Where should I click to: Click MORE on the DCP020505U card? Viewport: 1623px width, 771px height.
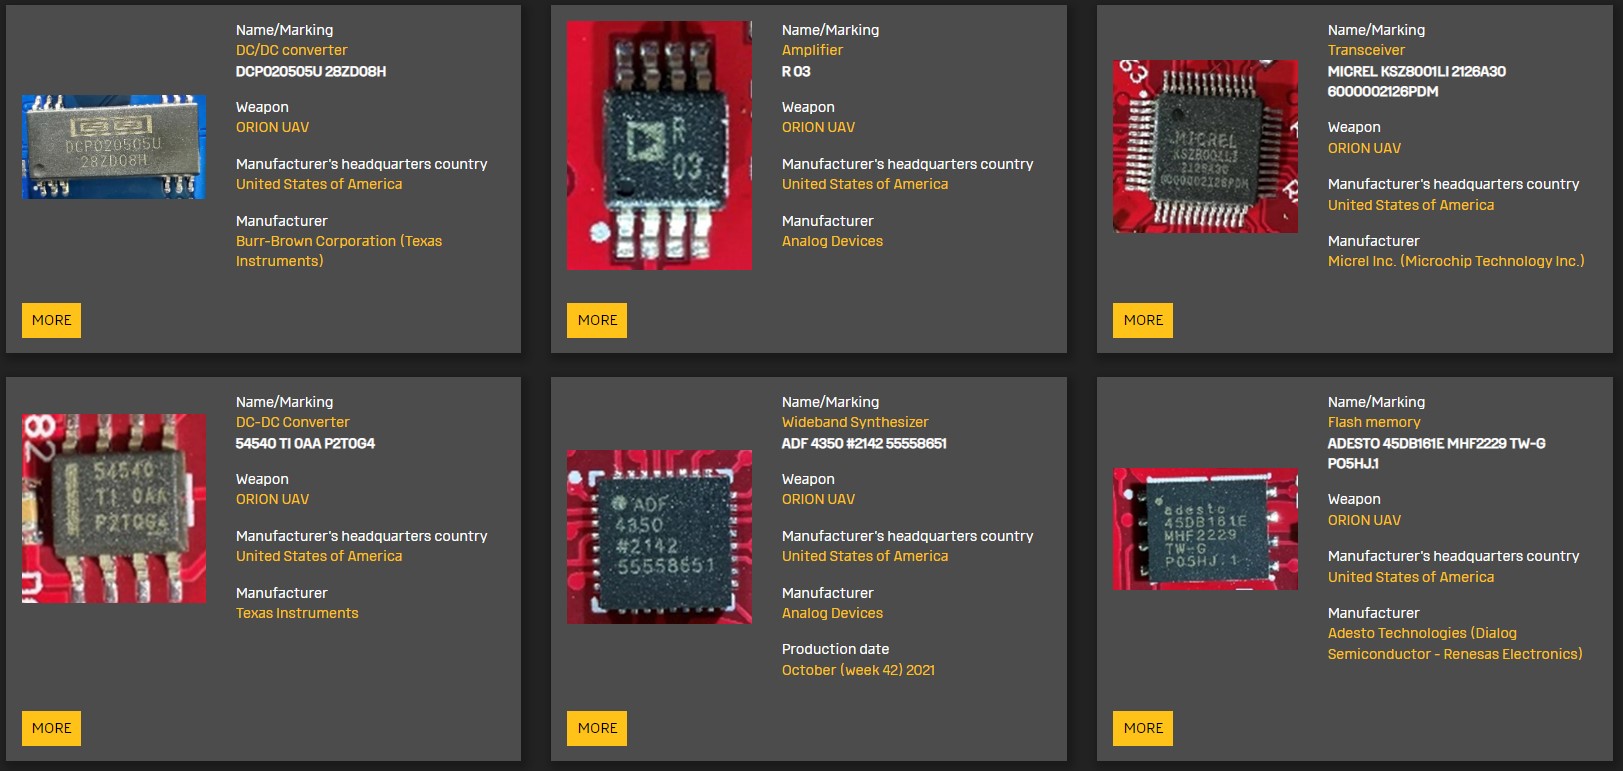pyautogui.click(x=51, y=320)
